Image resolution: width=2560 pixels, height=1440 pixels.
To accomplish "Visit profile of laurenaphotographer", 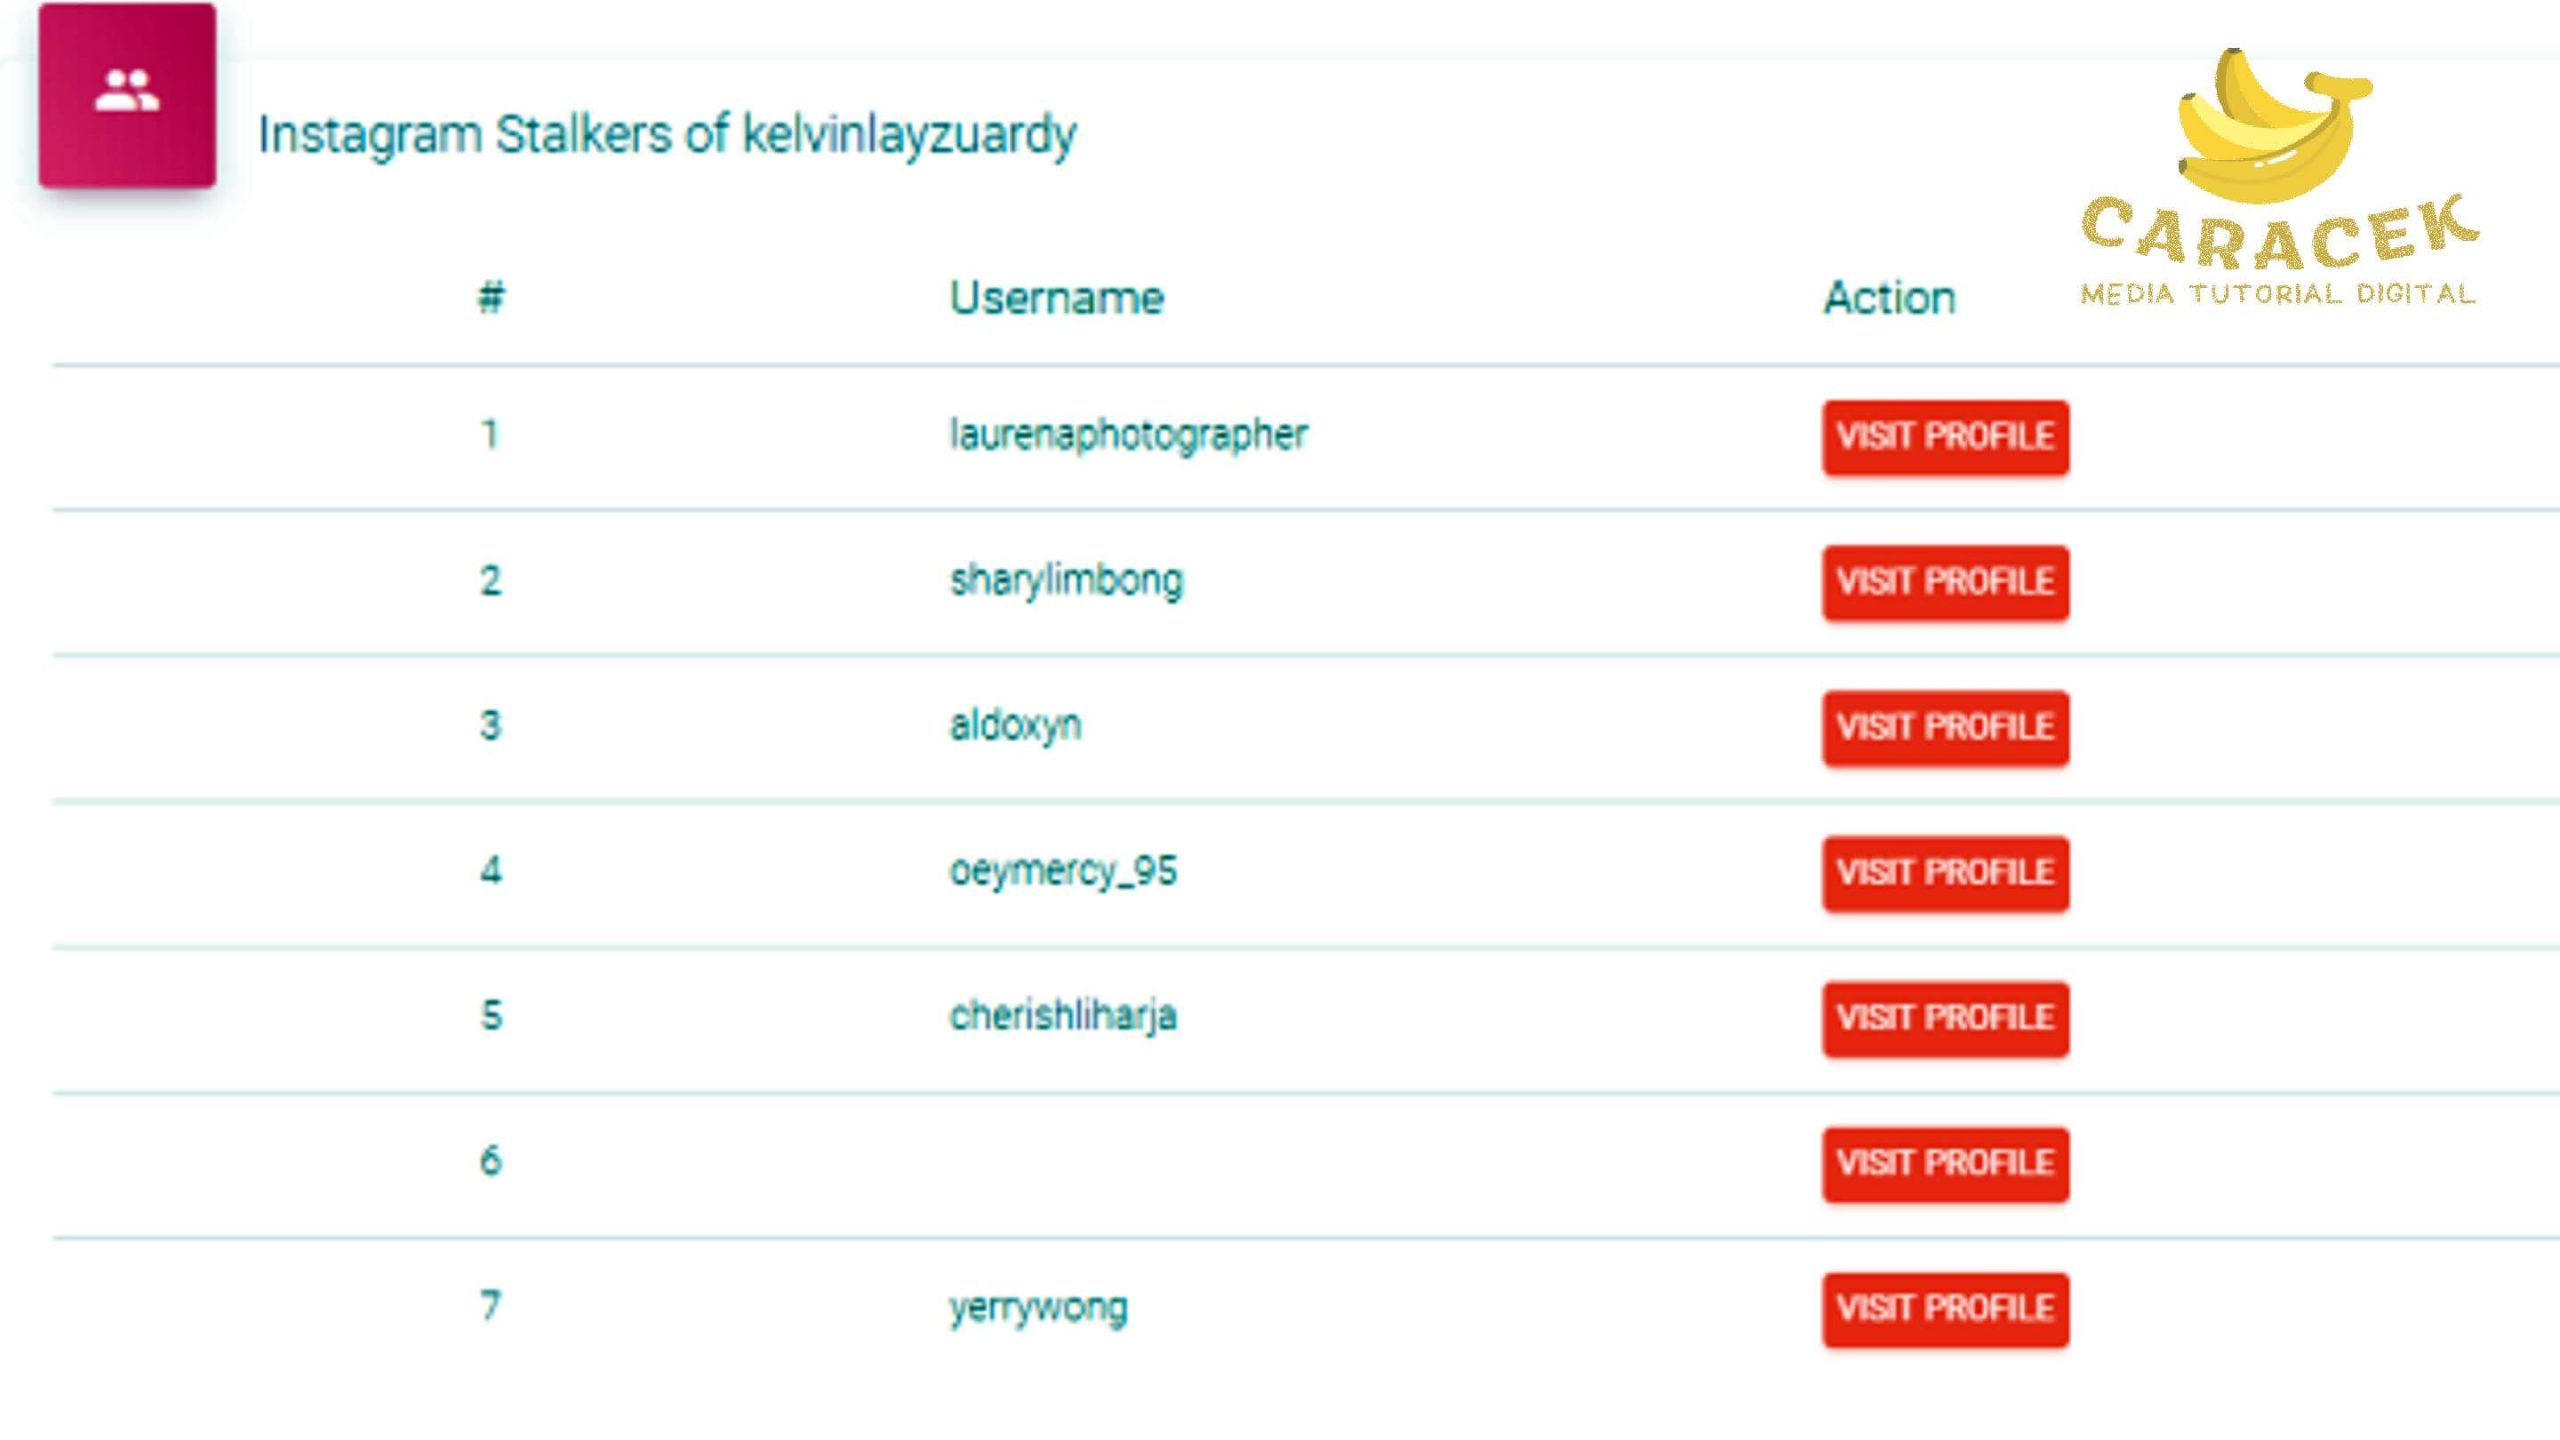I will tap(1945, 437).
